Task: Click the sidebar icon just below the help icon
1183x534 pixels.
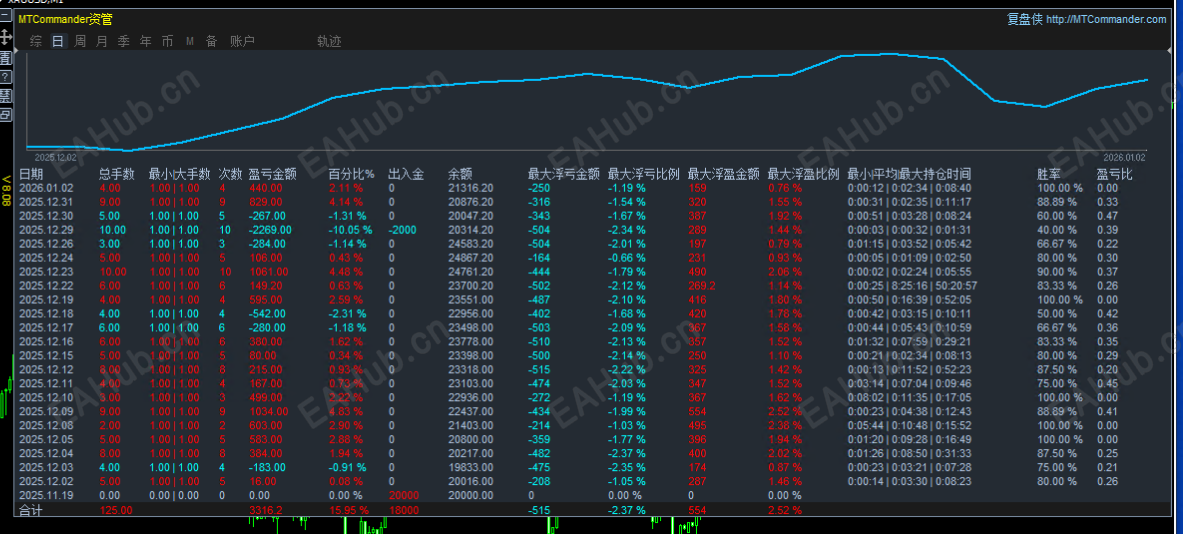Action: (x=5, y=96)
